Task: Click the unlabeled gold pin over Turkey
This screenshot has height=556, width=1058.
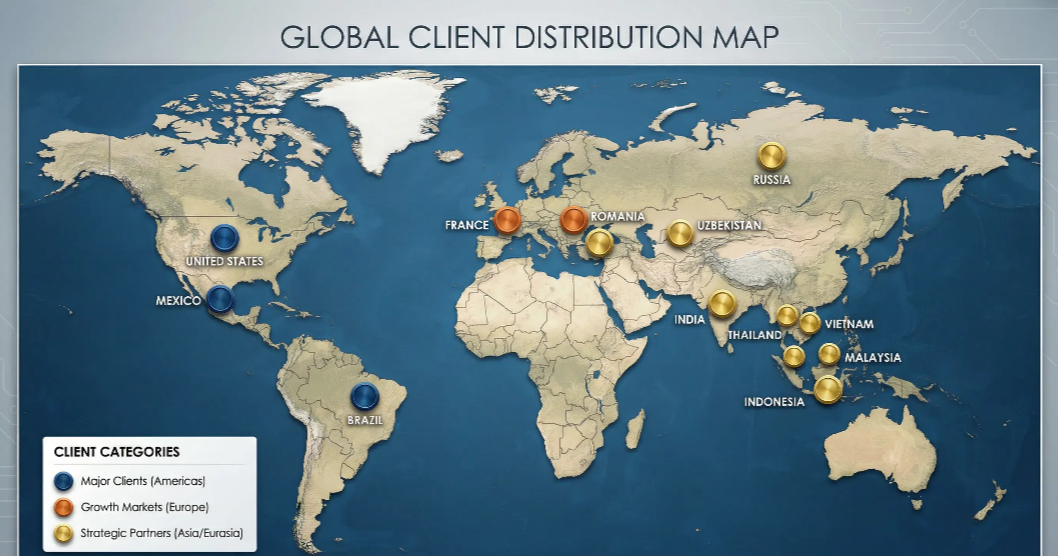Action: point(599,242)
